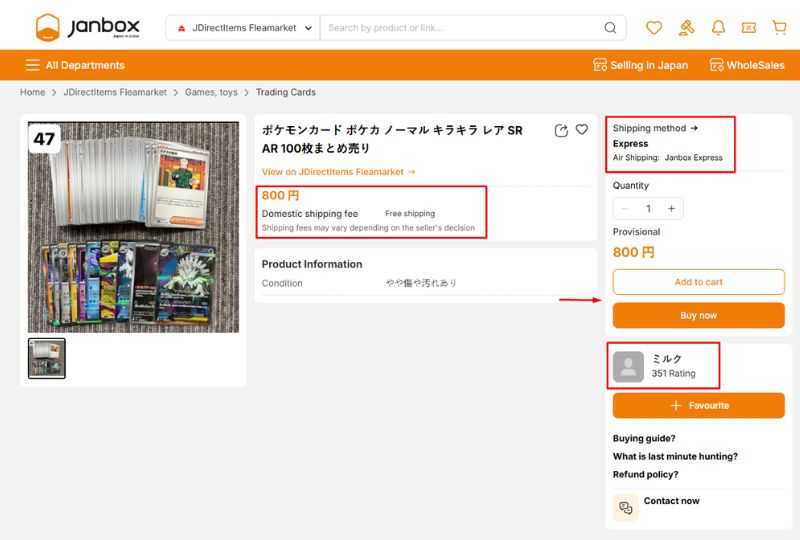Image resolution: width=800 pixels, height=540 pixels.
Task: Open the notifications bell icon
Action: [718, 27]
